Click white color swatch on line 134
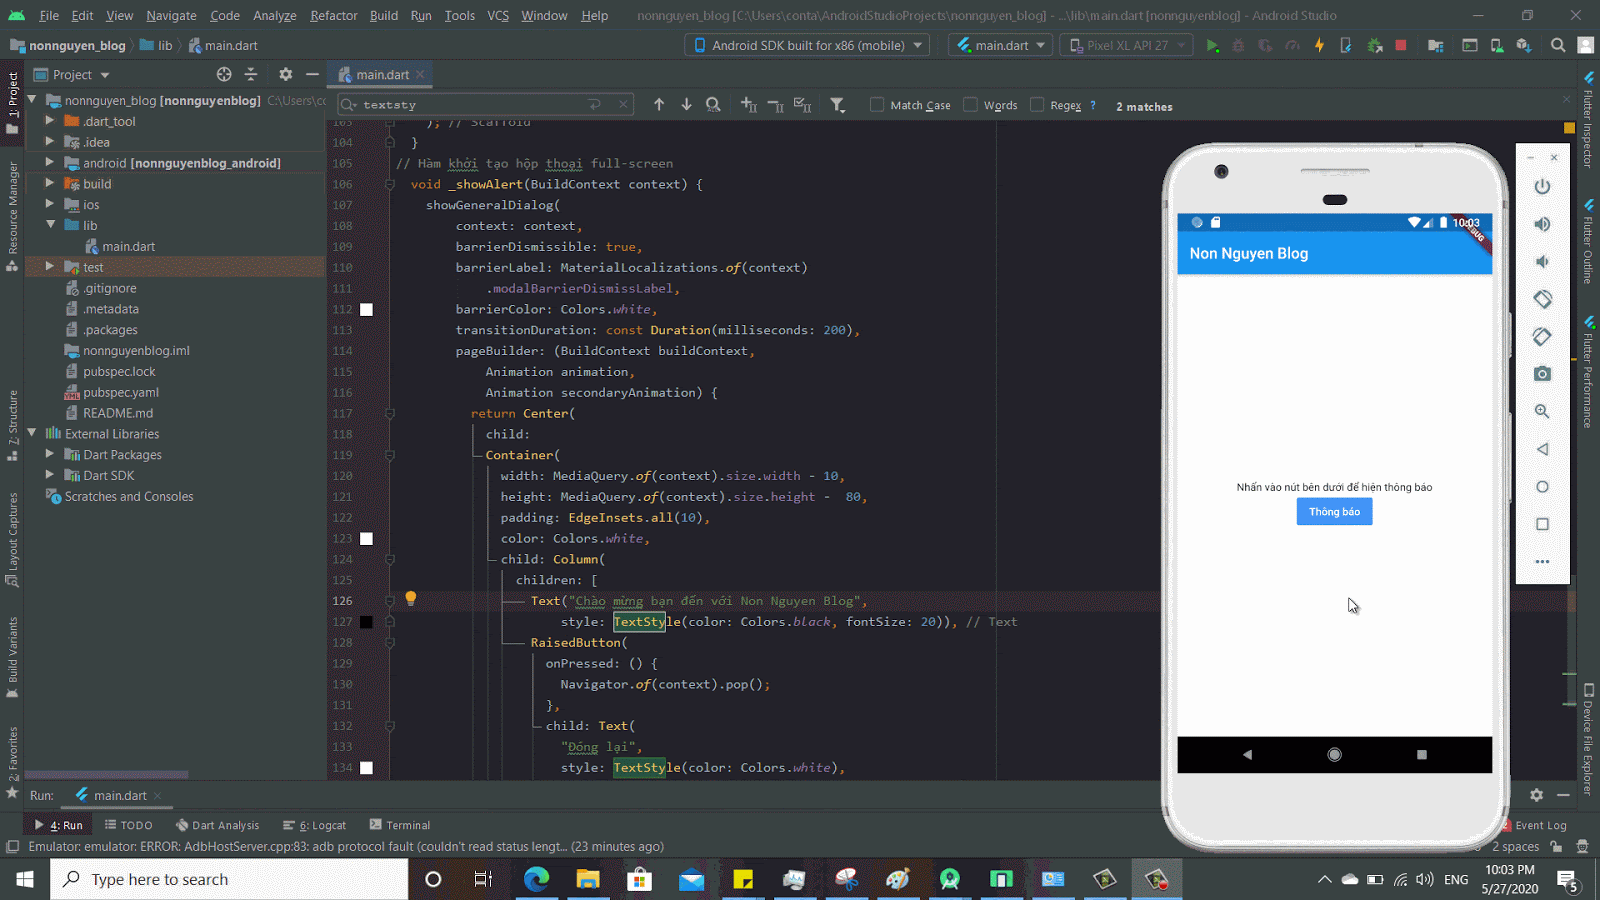The height and width of the screenshot is (900, 1600). pos(366,767)
